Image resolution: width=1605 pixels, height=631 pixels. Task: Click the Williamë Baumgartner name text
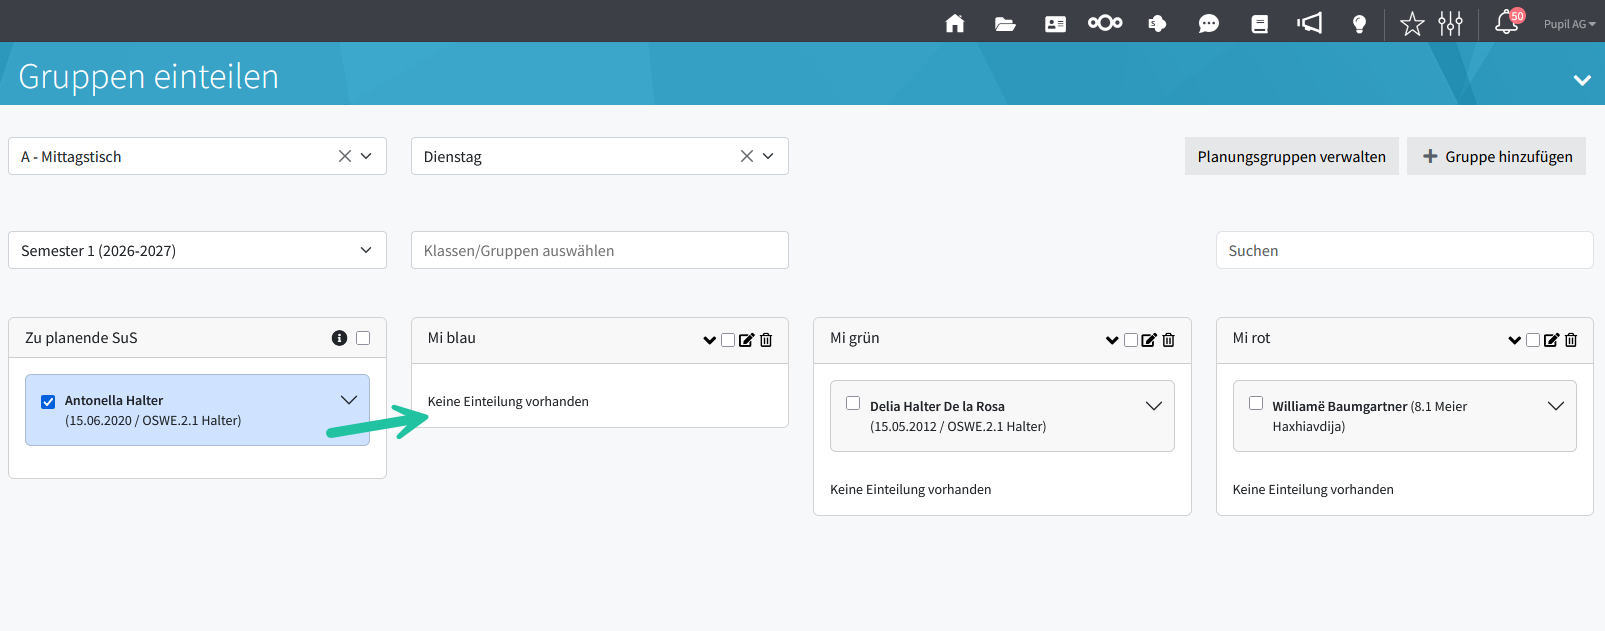1340,406
